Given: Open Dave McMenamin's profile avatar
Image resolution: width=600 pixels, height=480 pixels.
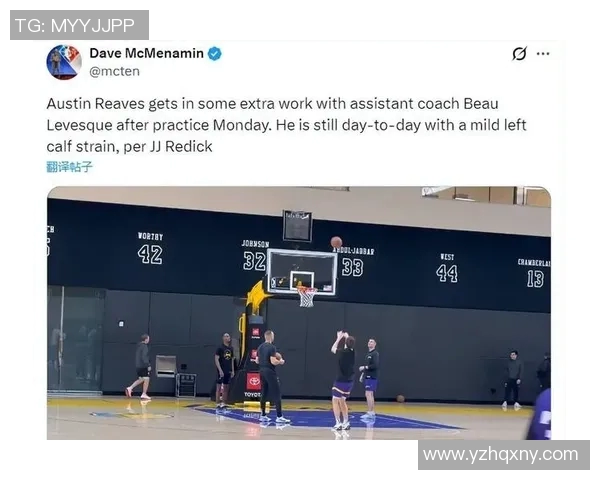Looking at the screenshot, I should (64, 62).
